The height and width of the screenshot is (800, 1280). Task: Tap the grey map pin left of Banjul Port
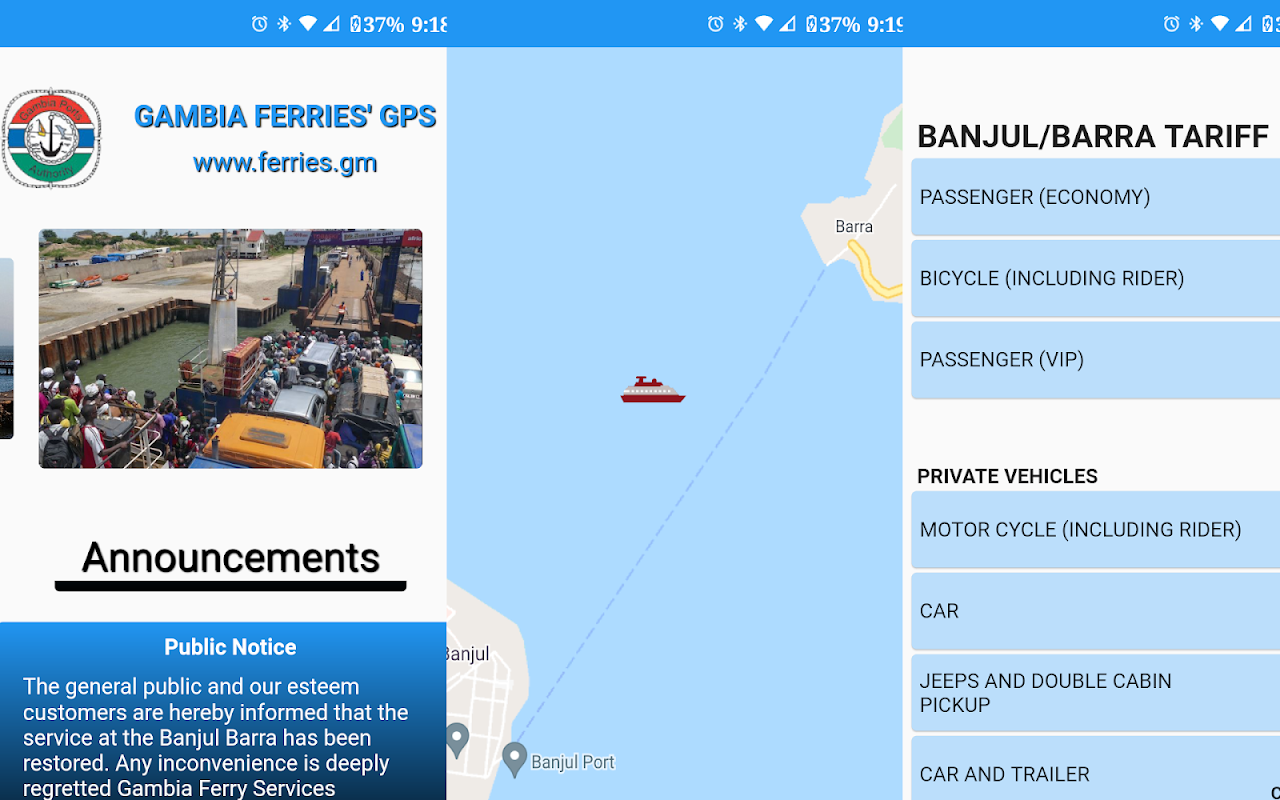click(x=457, y=740)
